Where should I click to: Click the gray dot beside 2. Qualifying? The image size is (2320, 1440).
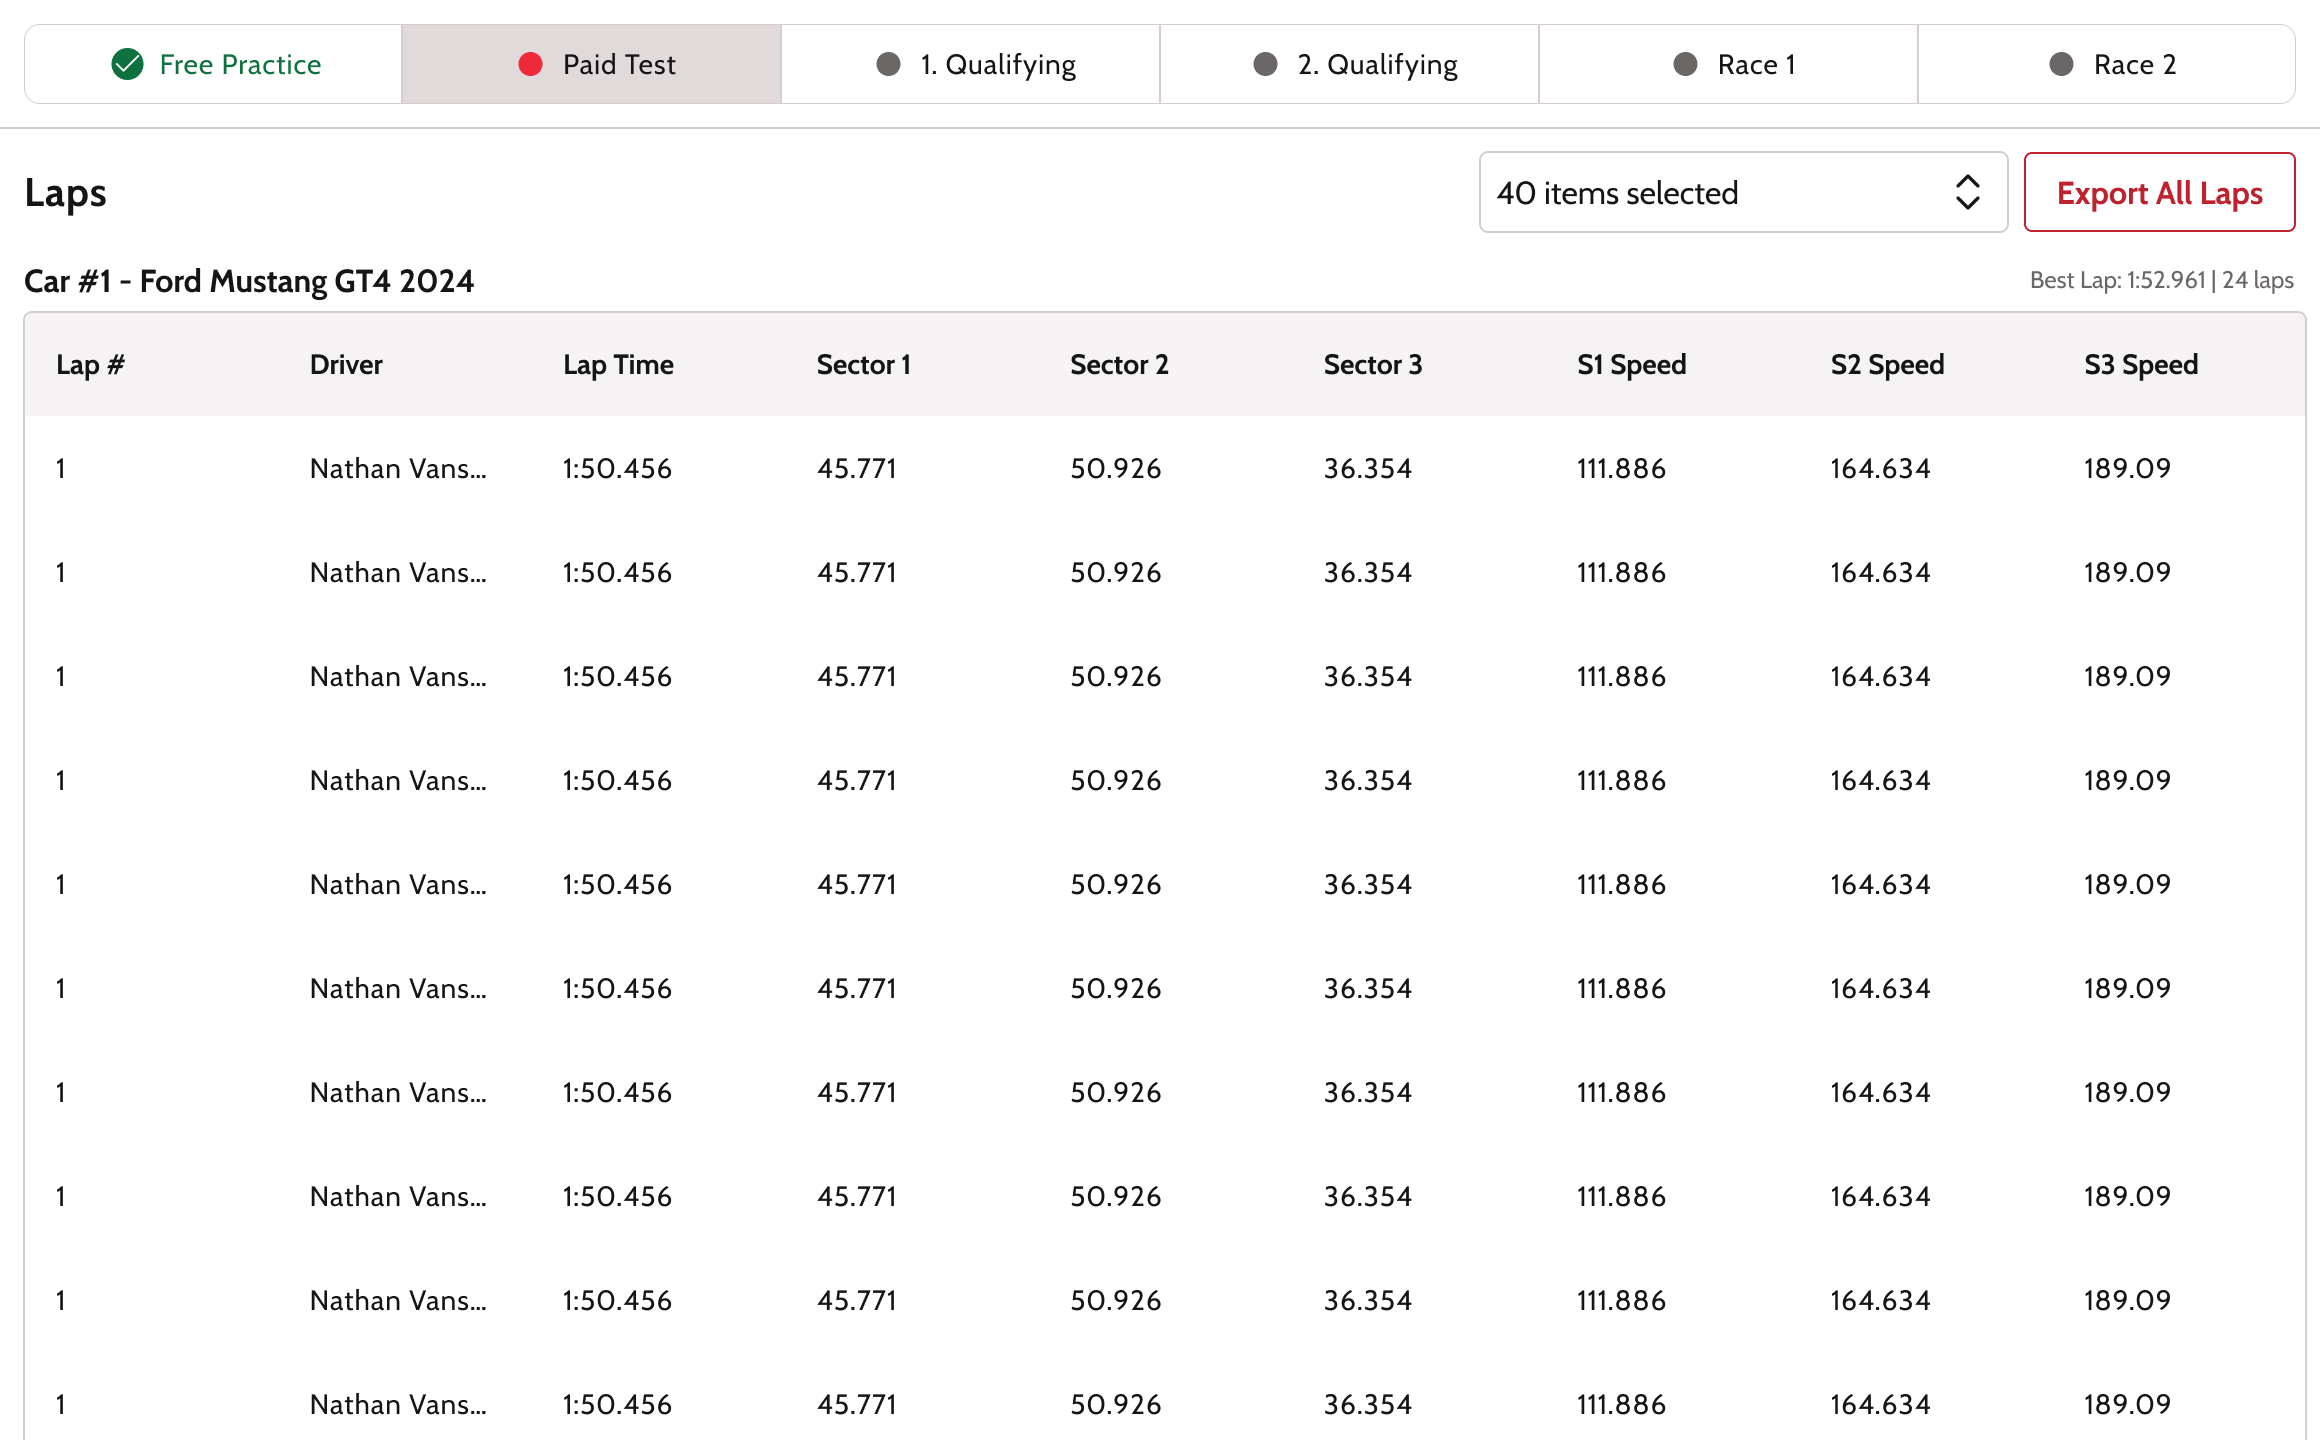tap(1265, 64)
